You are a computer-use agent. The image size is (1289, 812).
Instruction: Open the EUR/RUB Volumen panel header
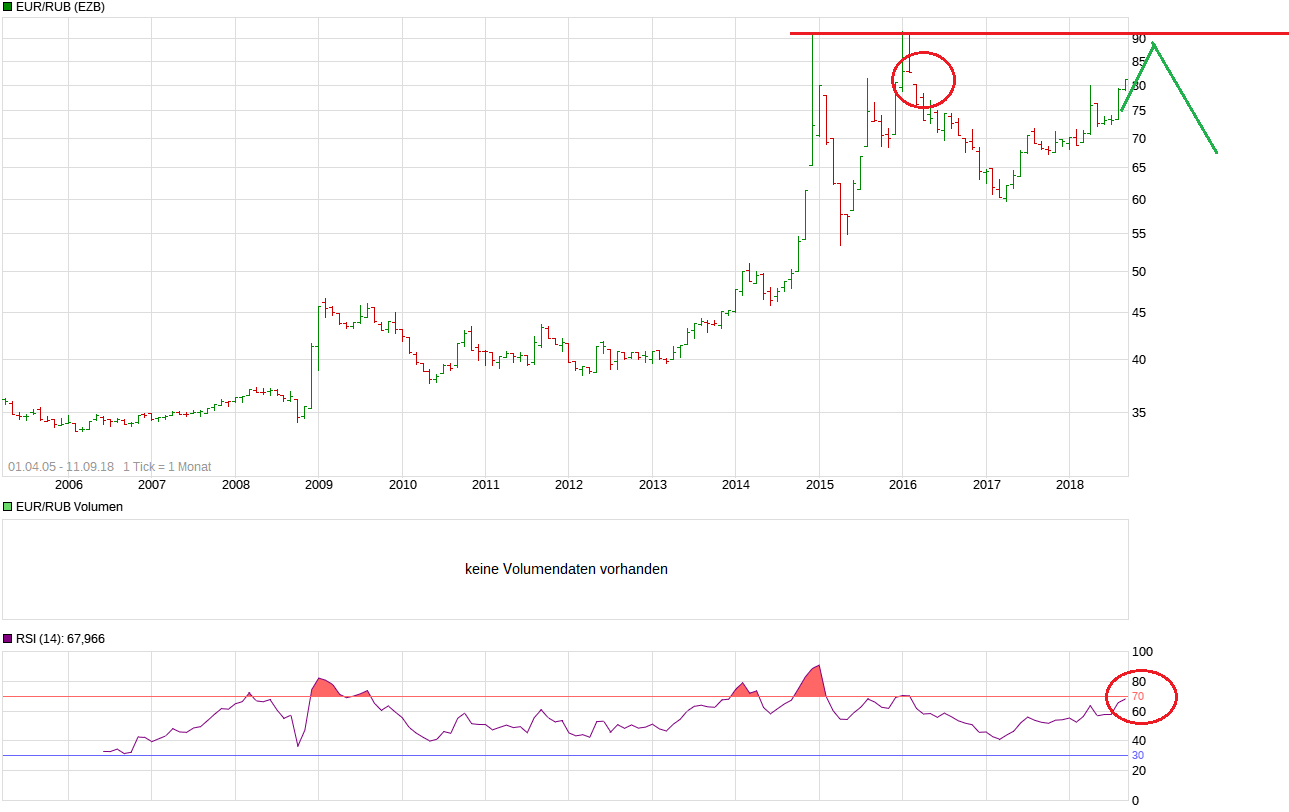(68, 506)
